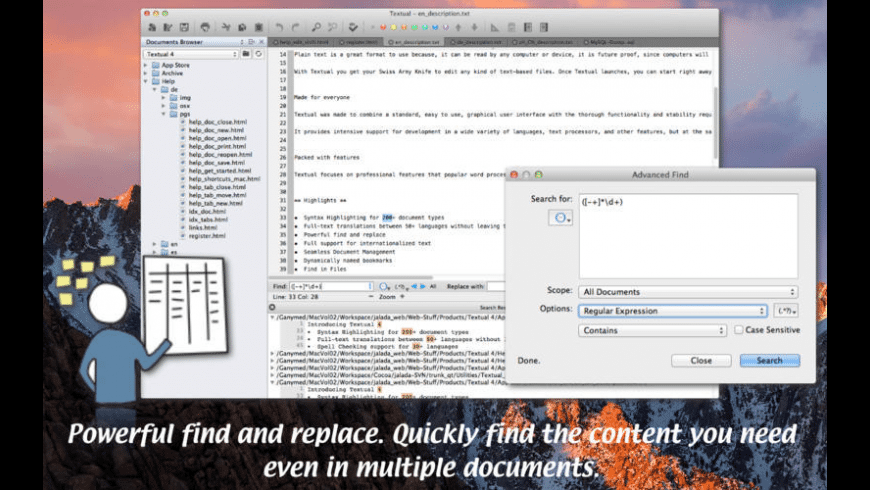Screen dimensions: 870x490
Task: Click the Find and Replace toolbar icon
Action: coord(332,27)
